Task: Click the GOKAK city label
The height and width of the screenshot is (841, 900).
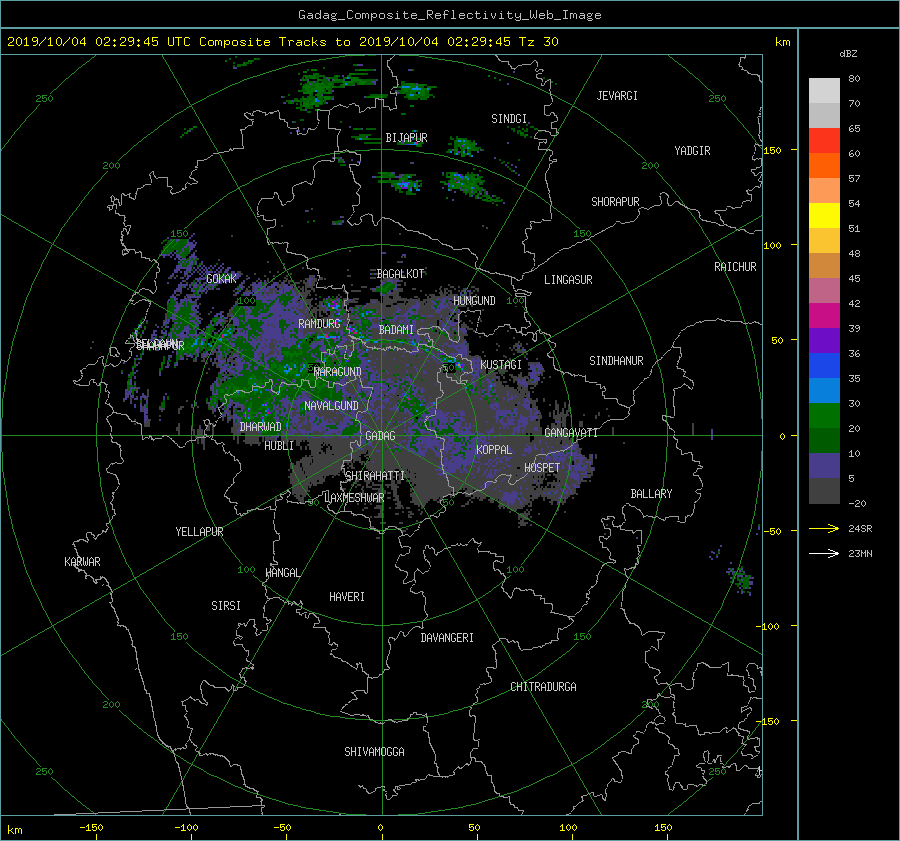Action: [x=221, y=279]
